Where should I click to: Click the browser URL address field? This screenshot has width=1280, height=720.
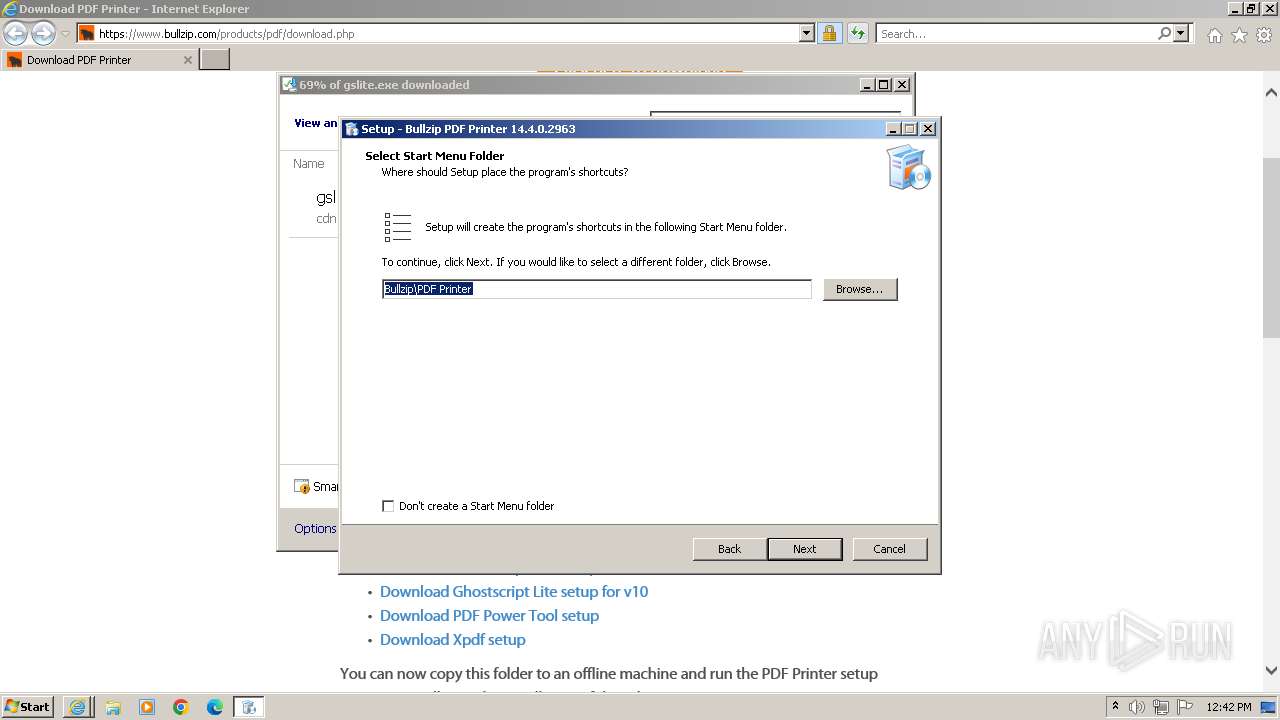[x=447, y=34]
